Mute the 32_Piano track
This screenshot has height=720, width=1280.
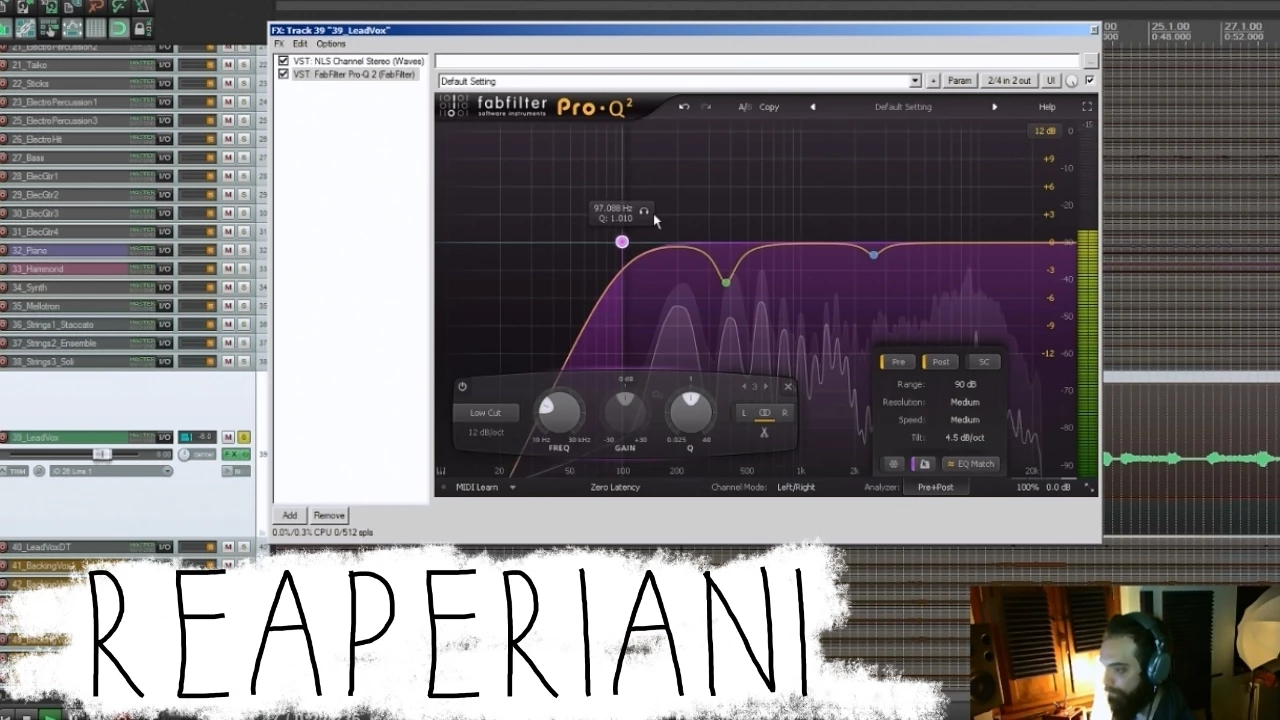[x=228, y=250]
